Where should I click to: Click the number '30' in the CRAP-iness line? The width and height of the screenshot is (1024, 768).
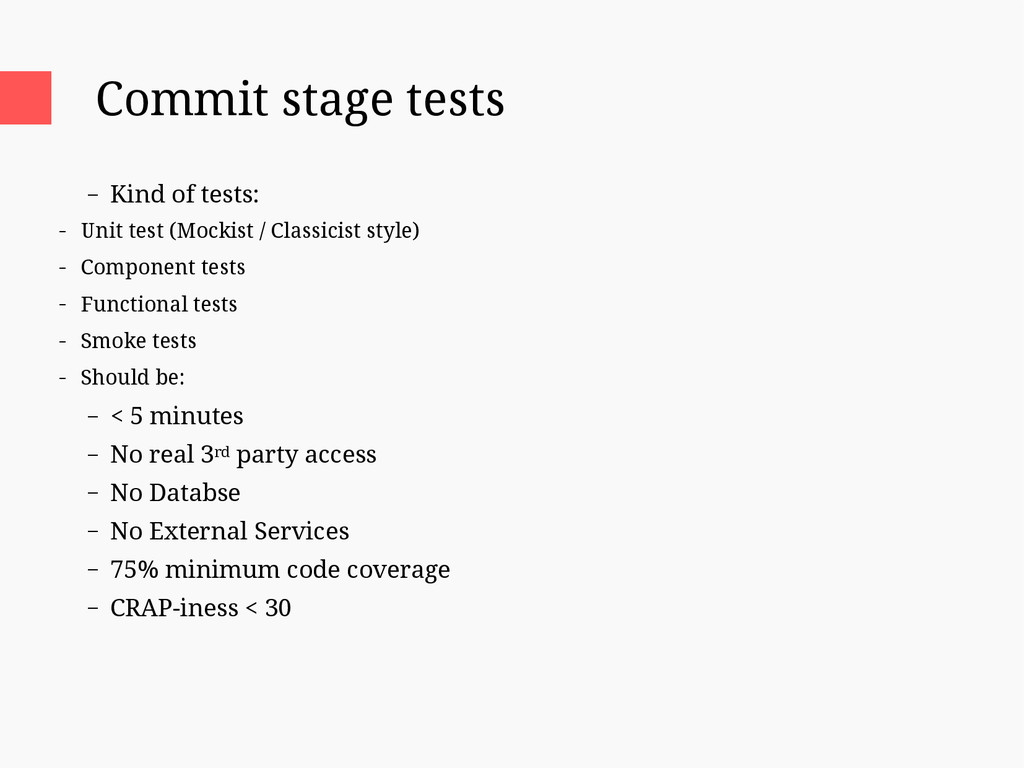[278, 608]
